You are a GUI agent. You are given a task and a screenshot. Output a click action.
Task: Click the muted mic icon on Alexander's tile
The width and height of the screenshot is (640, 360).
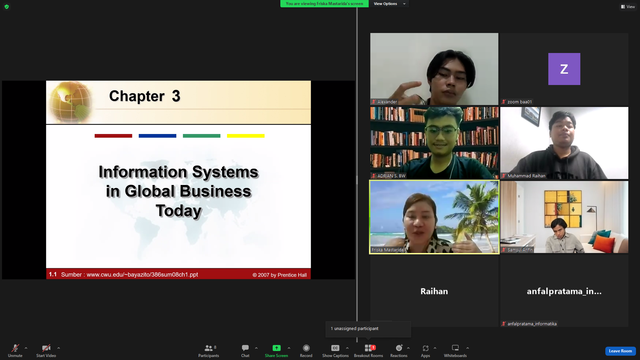373,102
